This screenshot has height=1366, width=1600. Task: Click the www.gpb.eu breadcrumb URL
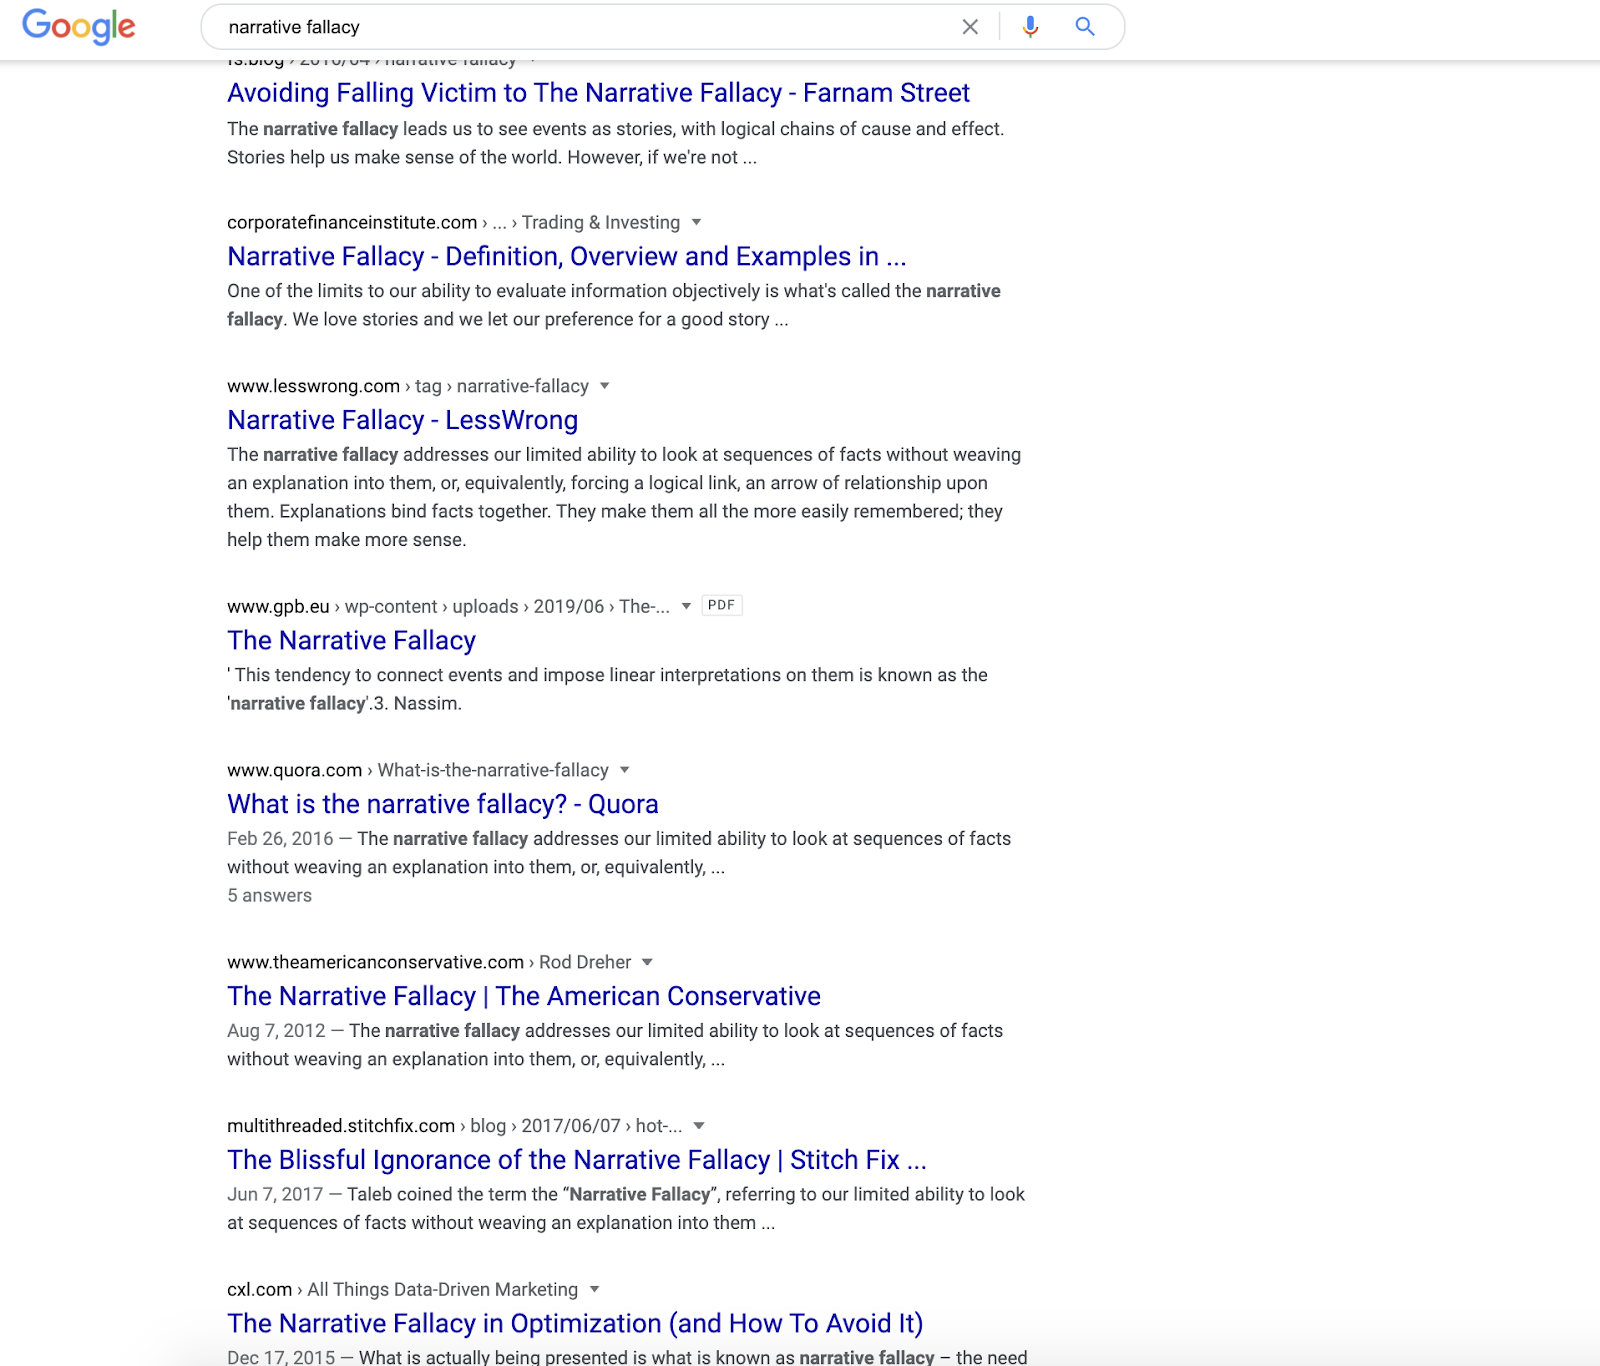448,606
